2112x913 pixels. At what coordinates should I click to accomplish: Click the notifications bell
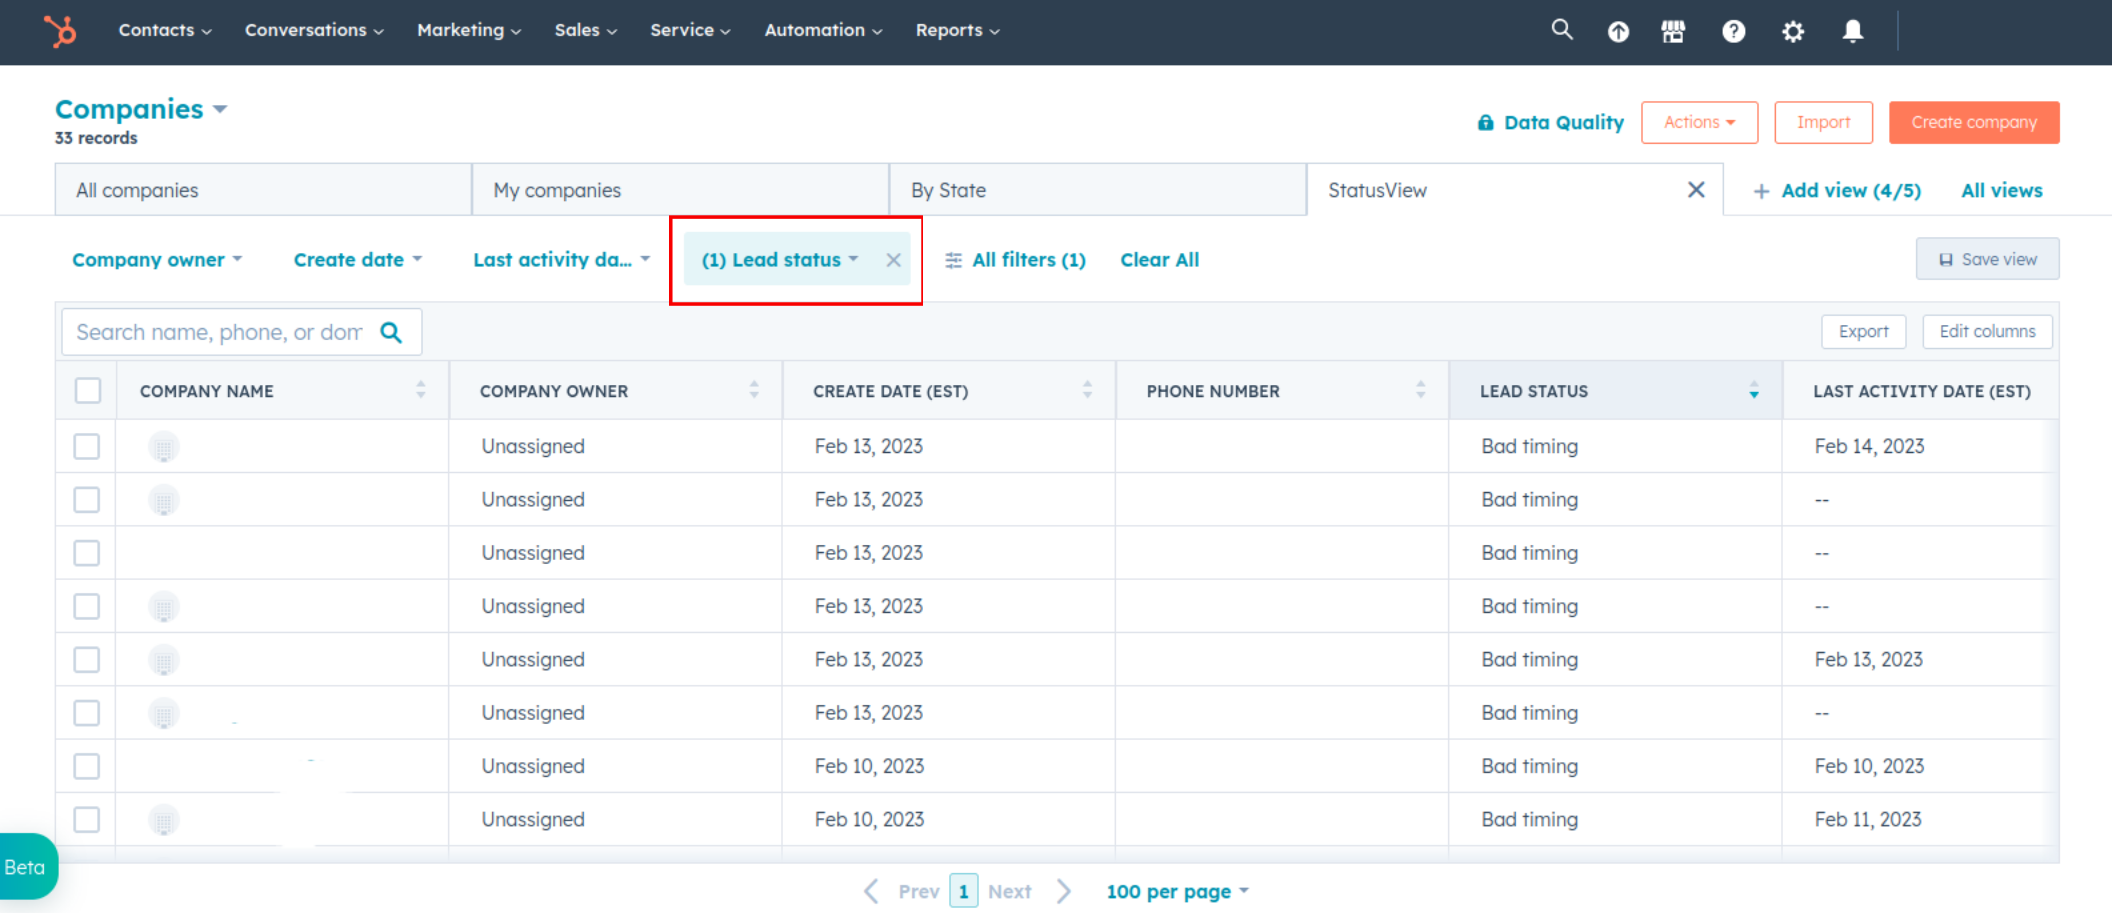pyautogui.click(x=1851, y=31)
